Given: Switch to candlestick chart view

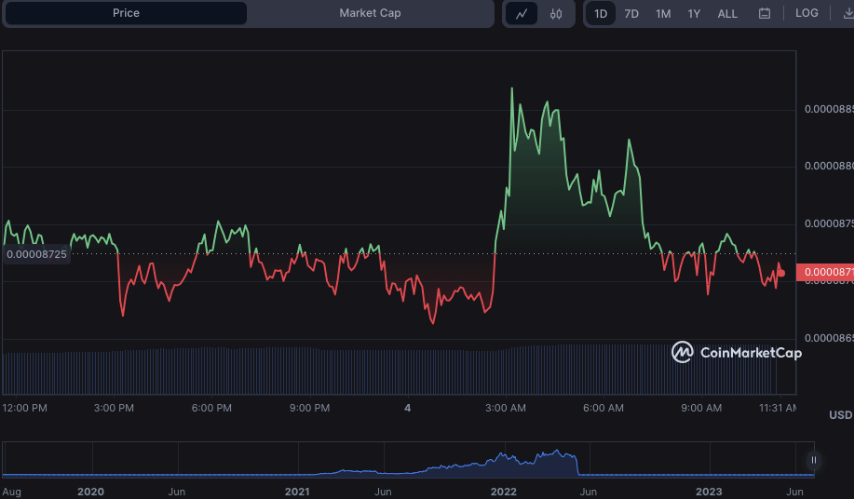Looking at the screenshot, I should 556,14.
